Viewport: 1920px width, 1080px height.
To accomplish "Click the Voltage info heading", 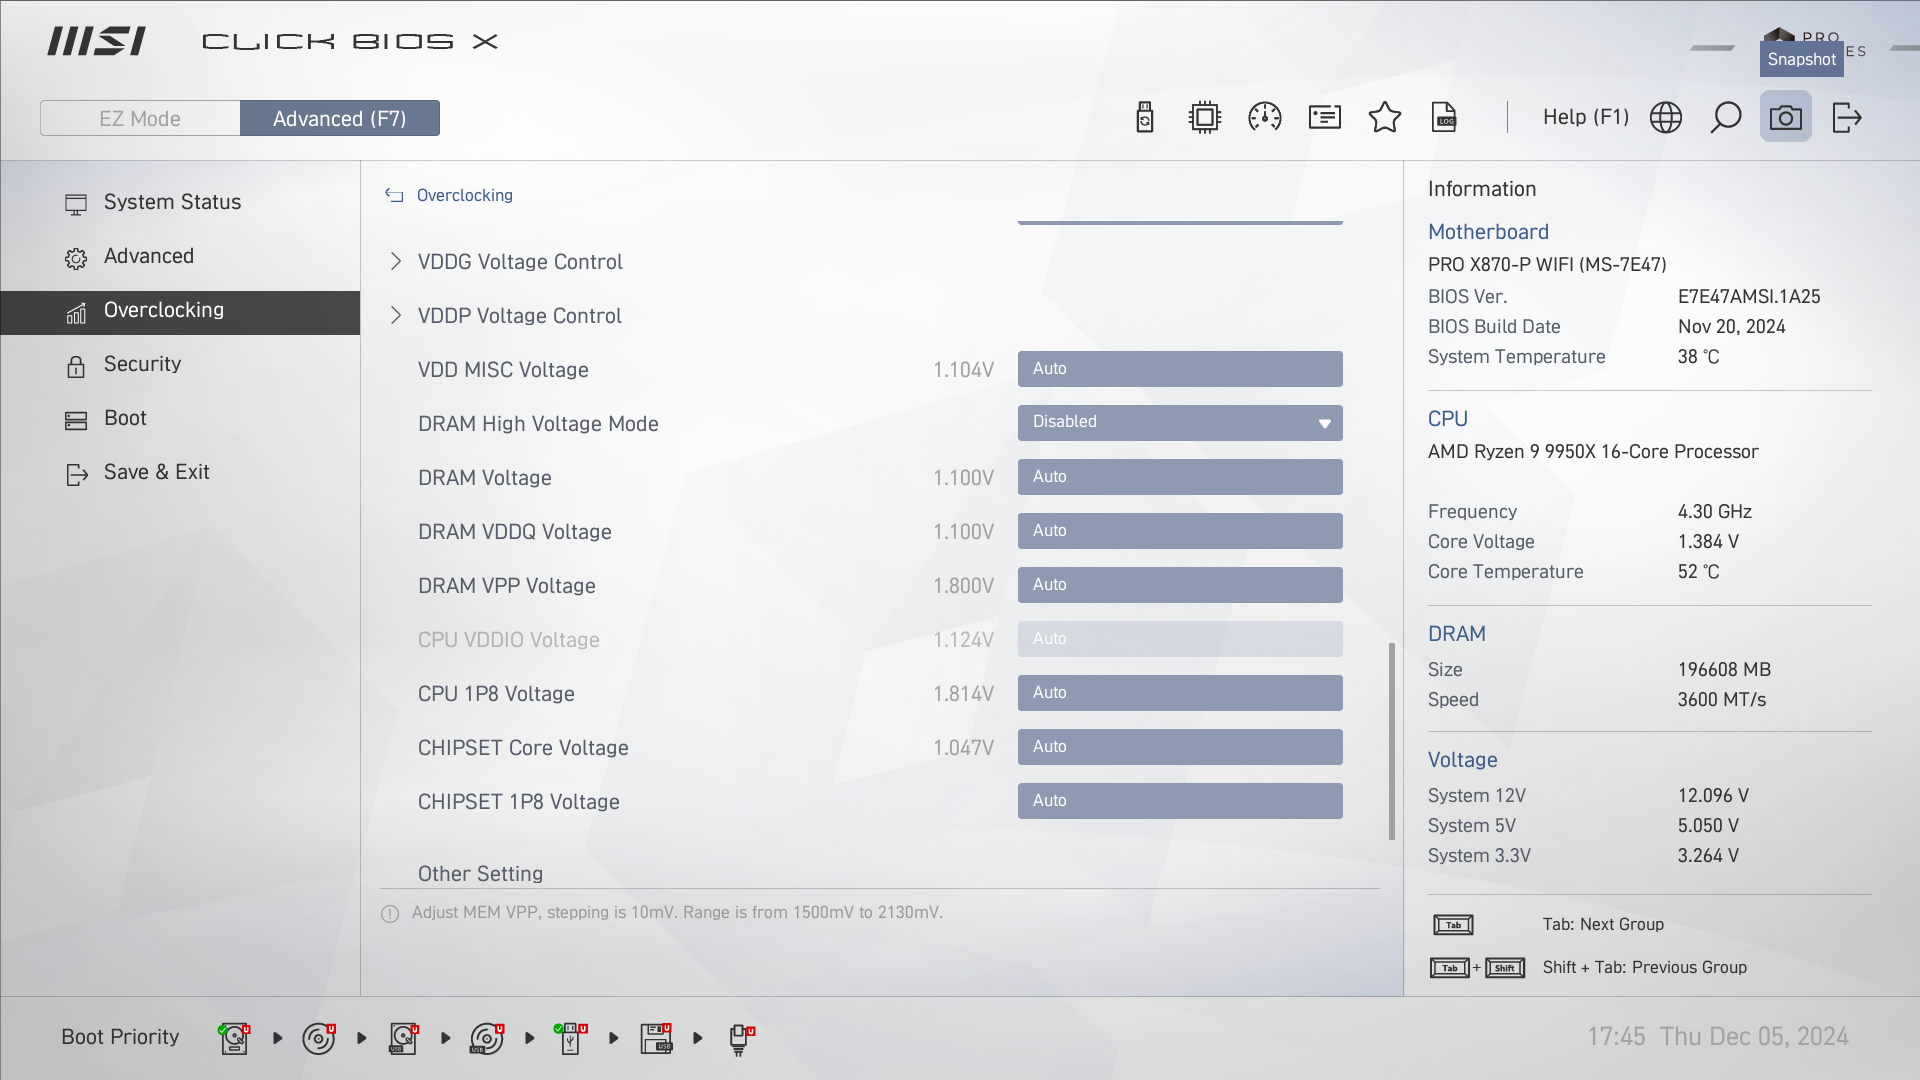I will pyautogui.click(x=1462, y=760).
